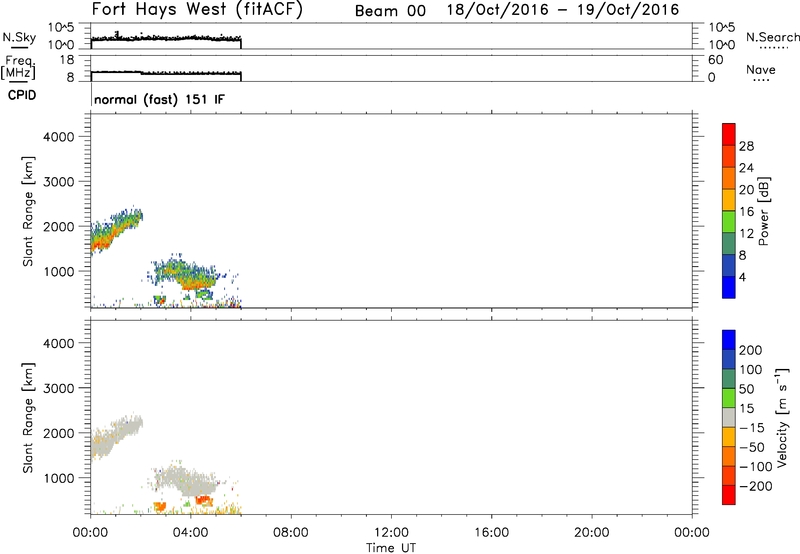Click the 'Nave' legend label
Viewport: 800px width, 554px height.
coord(761,69)
